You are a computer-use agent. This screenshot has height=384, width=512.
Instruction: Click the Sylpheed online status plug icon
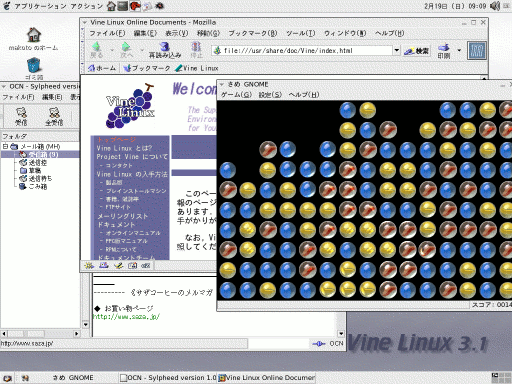(319, 344)
